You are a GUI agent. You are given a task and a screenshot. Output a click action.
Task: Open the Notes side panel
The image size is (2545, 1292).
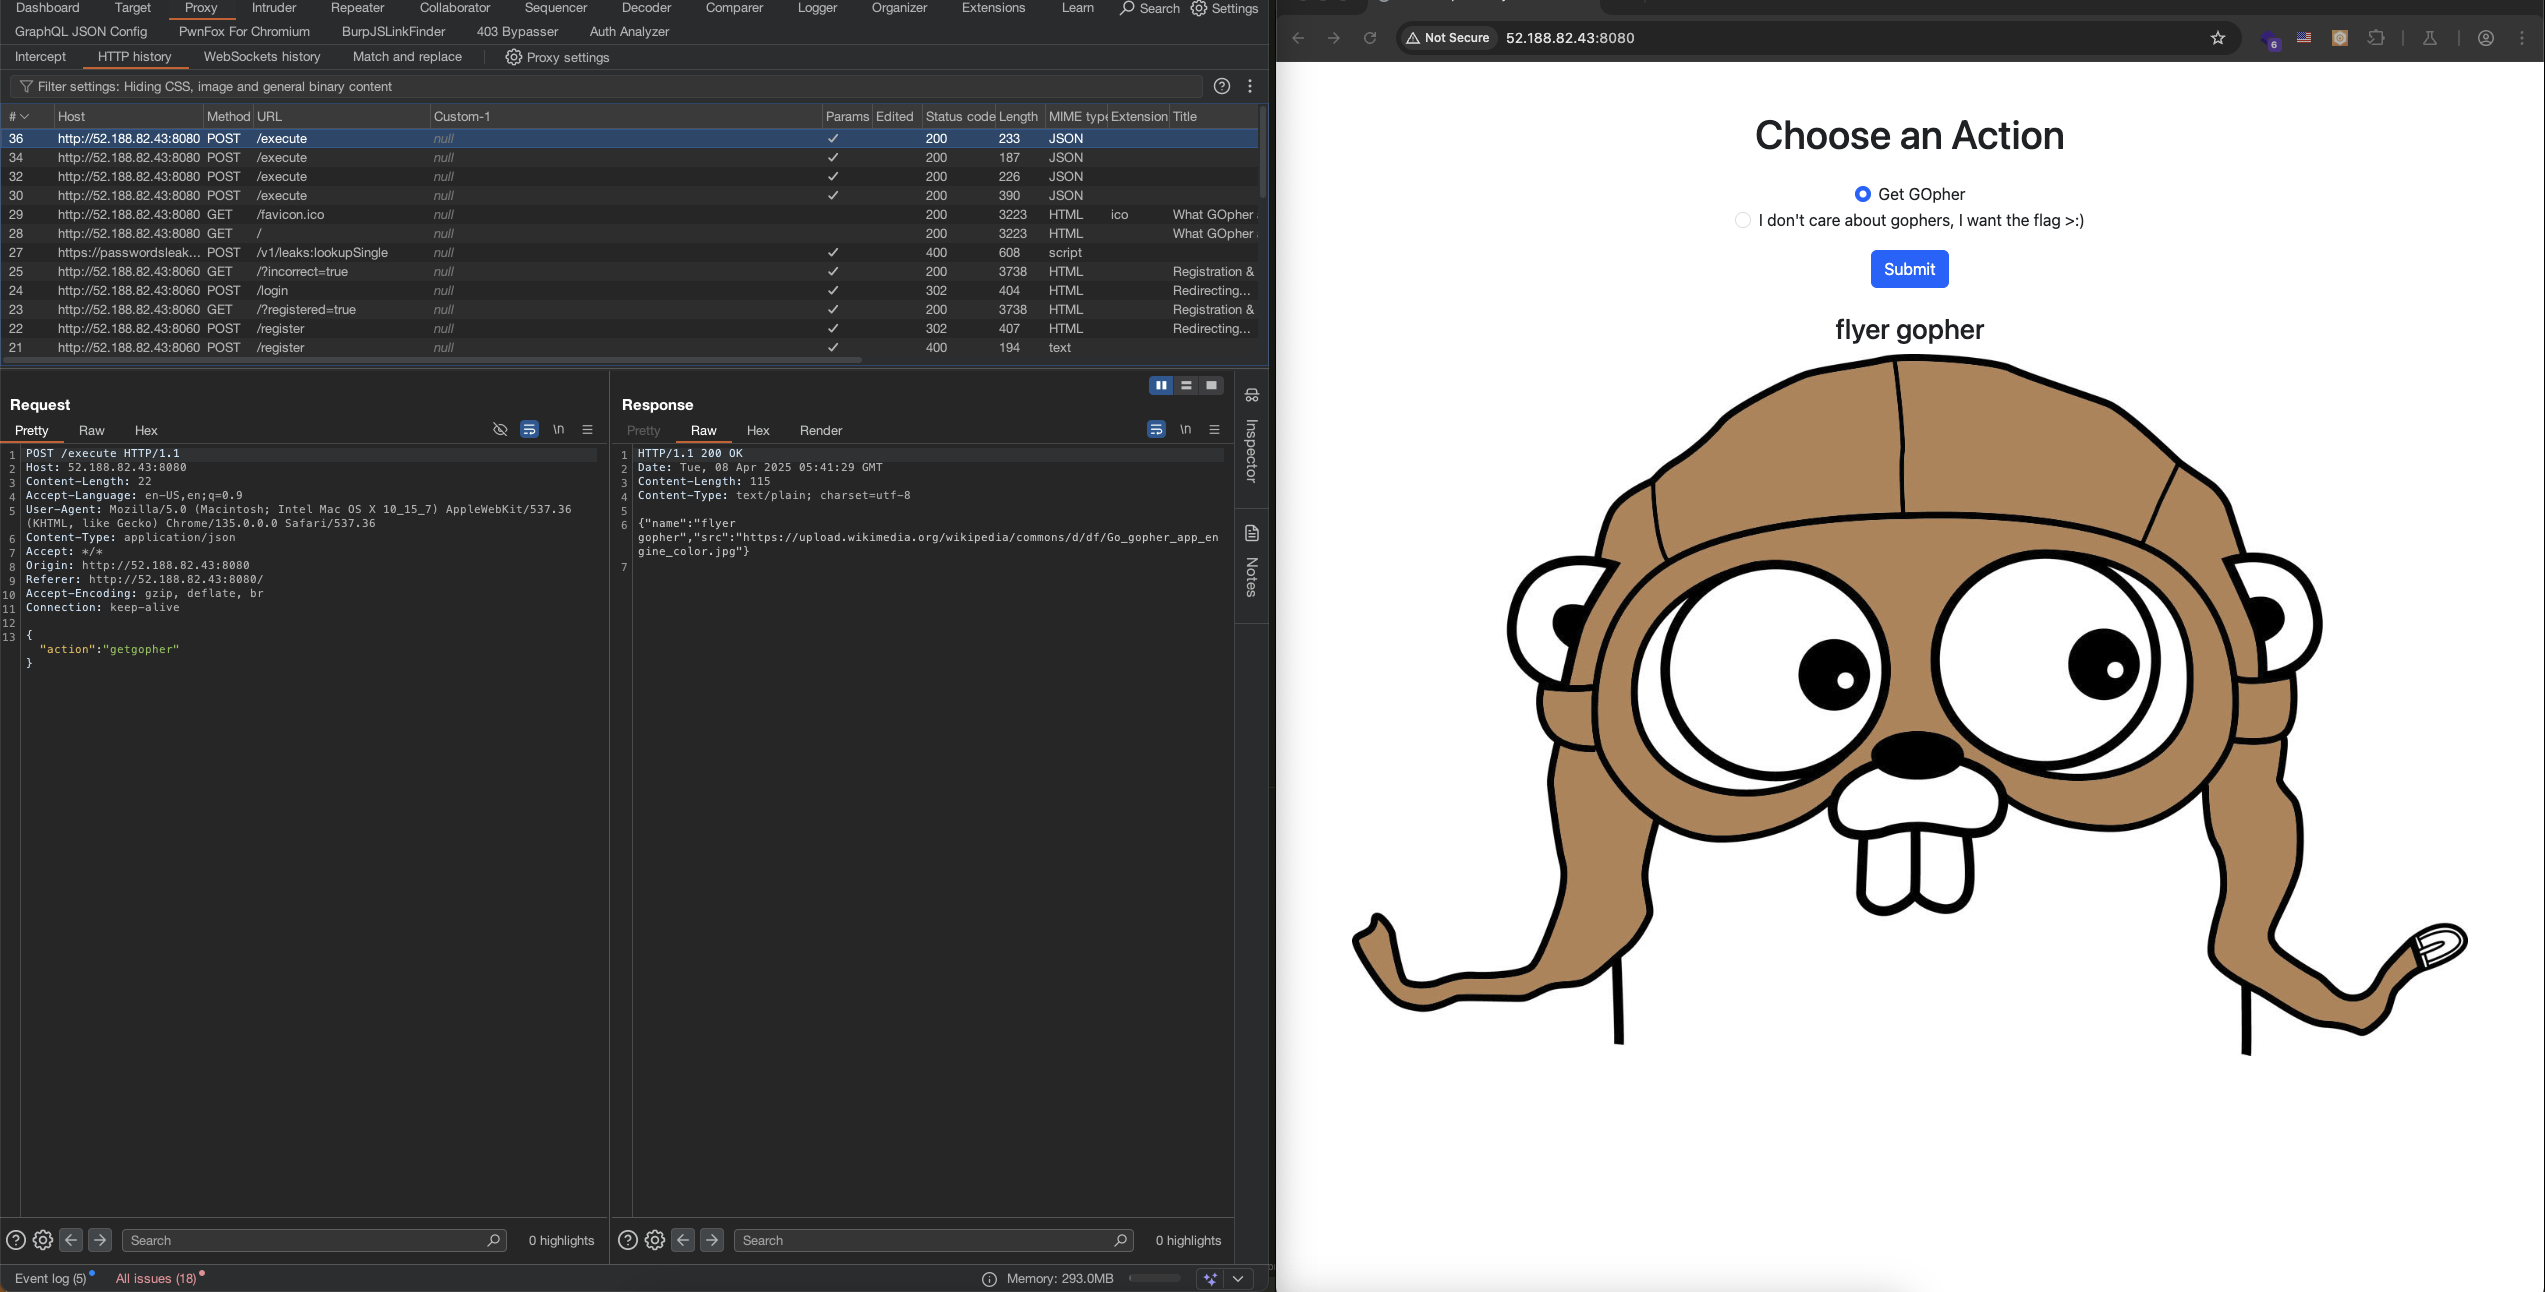[1251, 561]
